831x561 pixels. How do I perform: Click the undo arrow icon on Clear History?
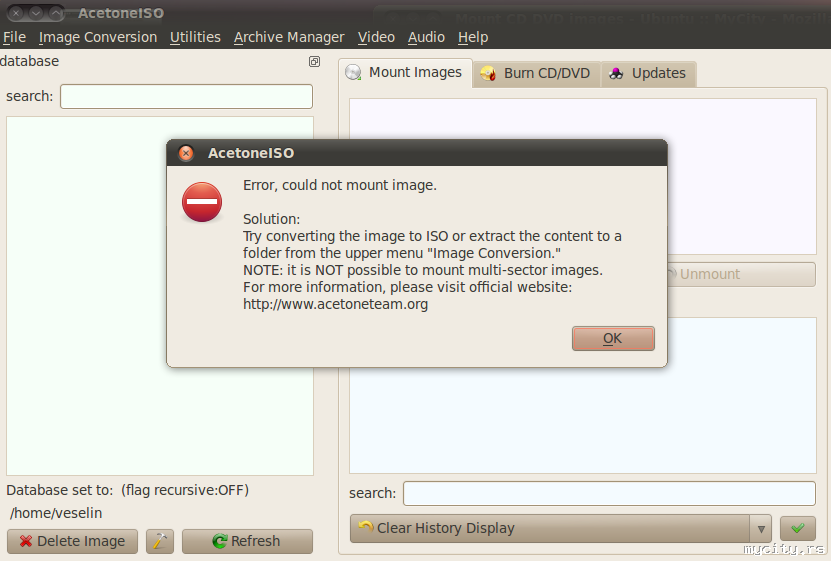click(x=366, y=526)
